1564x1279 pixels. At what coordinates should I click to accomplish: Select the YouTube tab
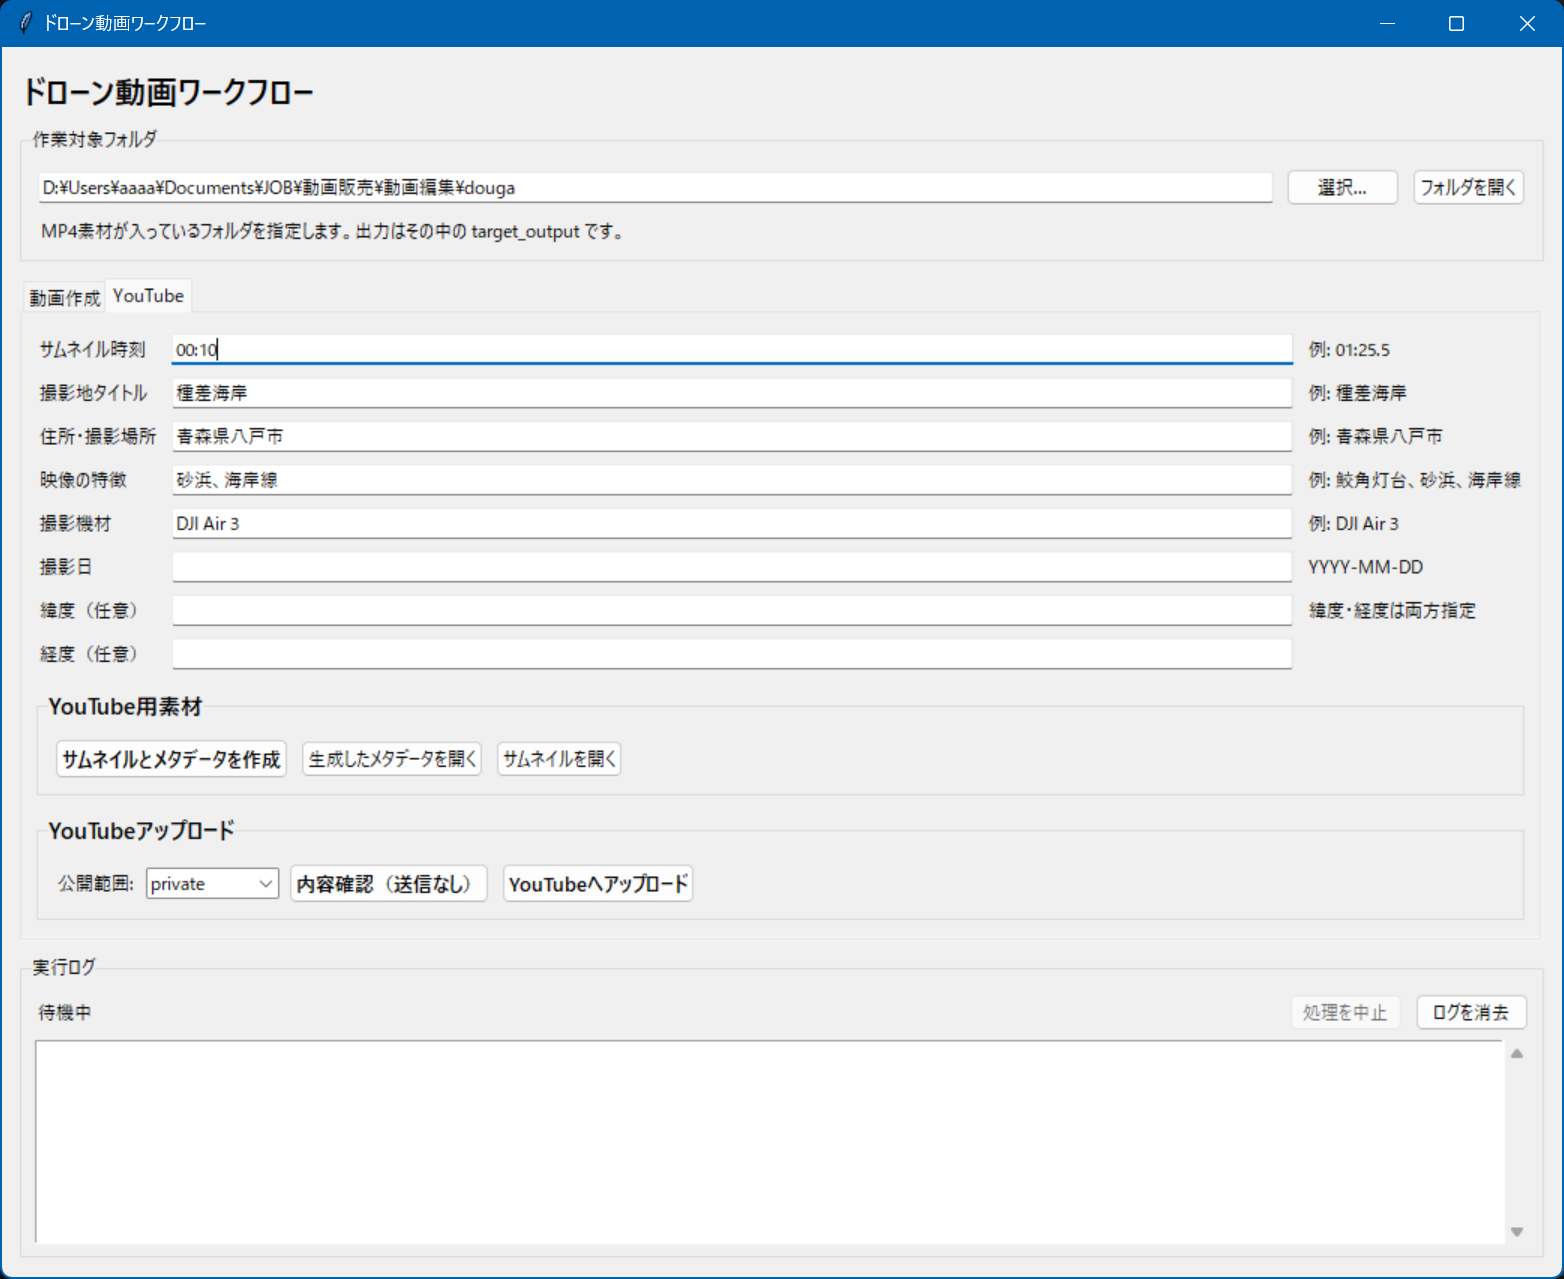tap(148, 296)
